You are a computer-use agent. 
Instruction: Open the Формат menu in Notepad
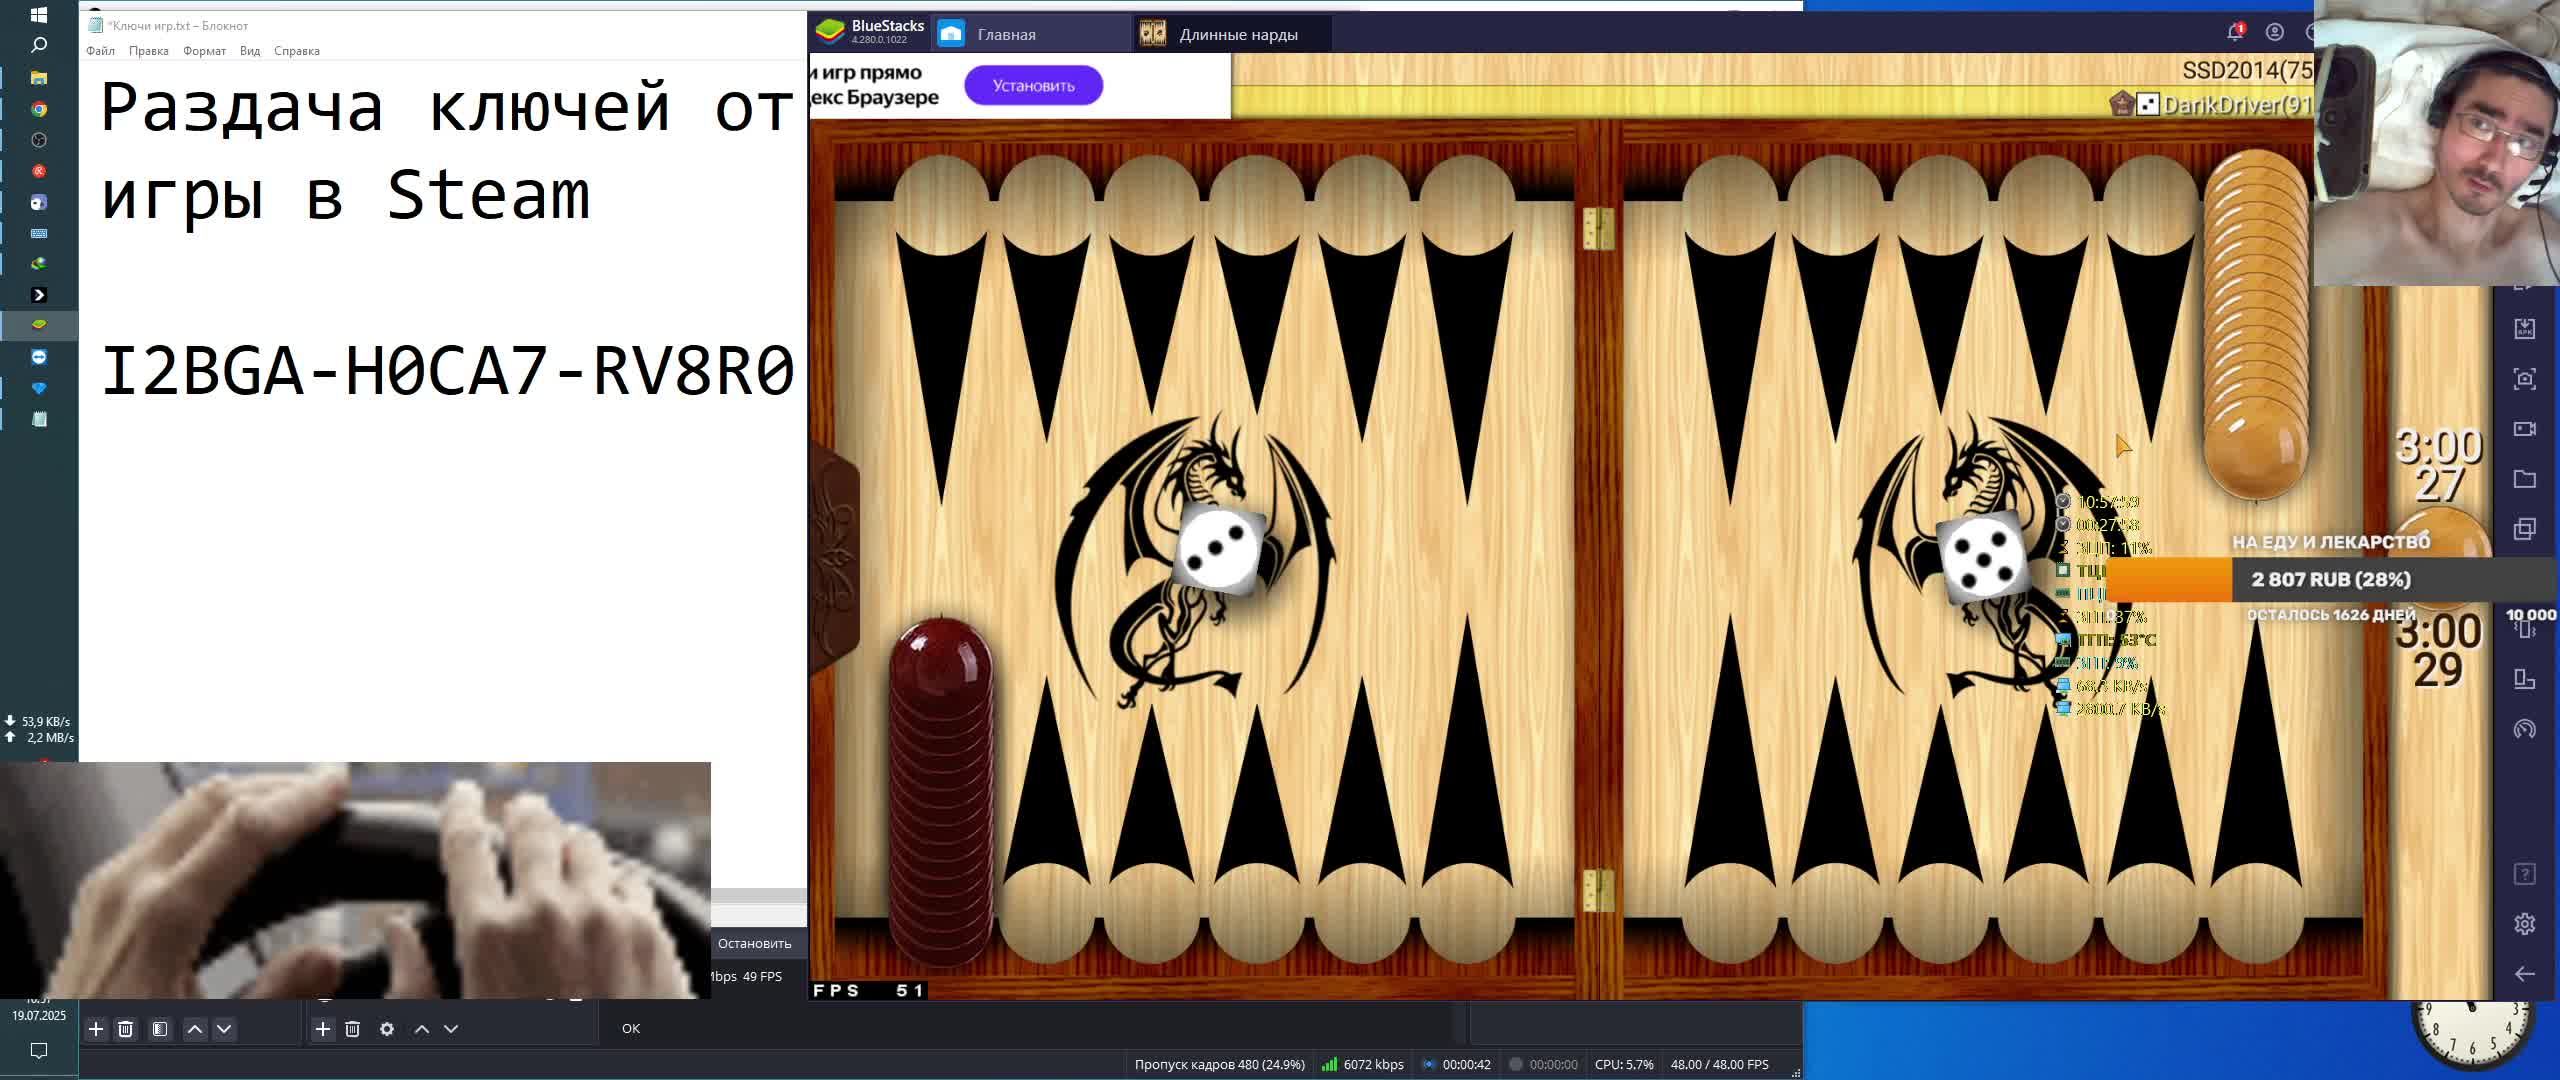pyautogui.click(x=204, y=51)
